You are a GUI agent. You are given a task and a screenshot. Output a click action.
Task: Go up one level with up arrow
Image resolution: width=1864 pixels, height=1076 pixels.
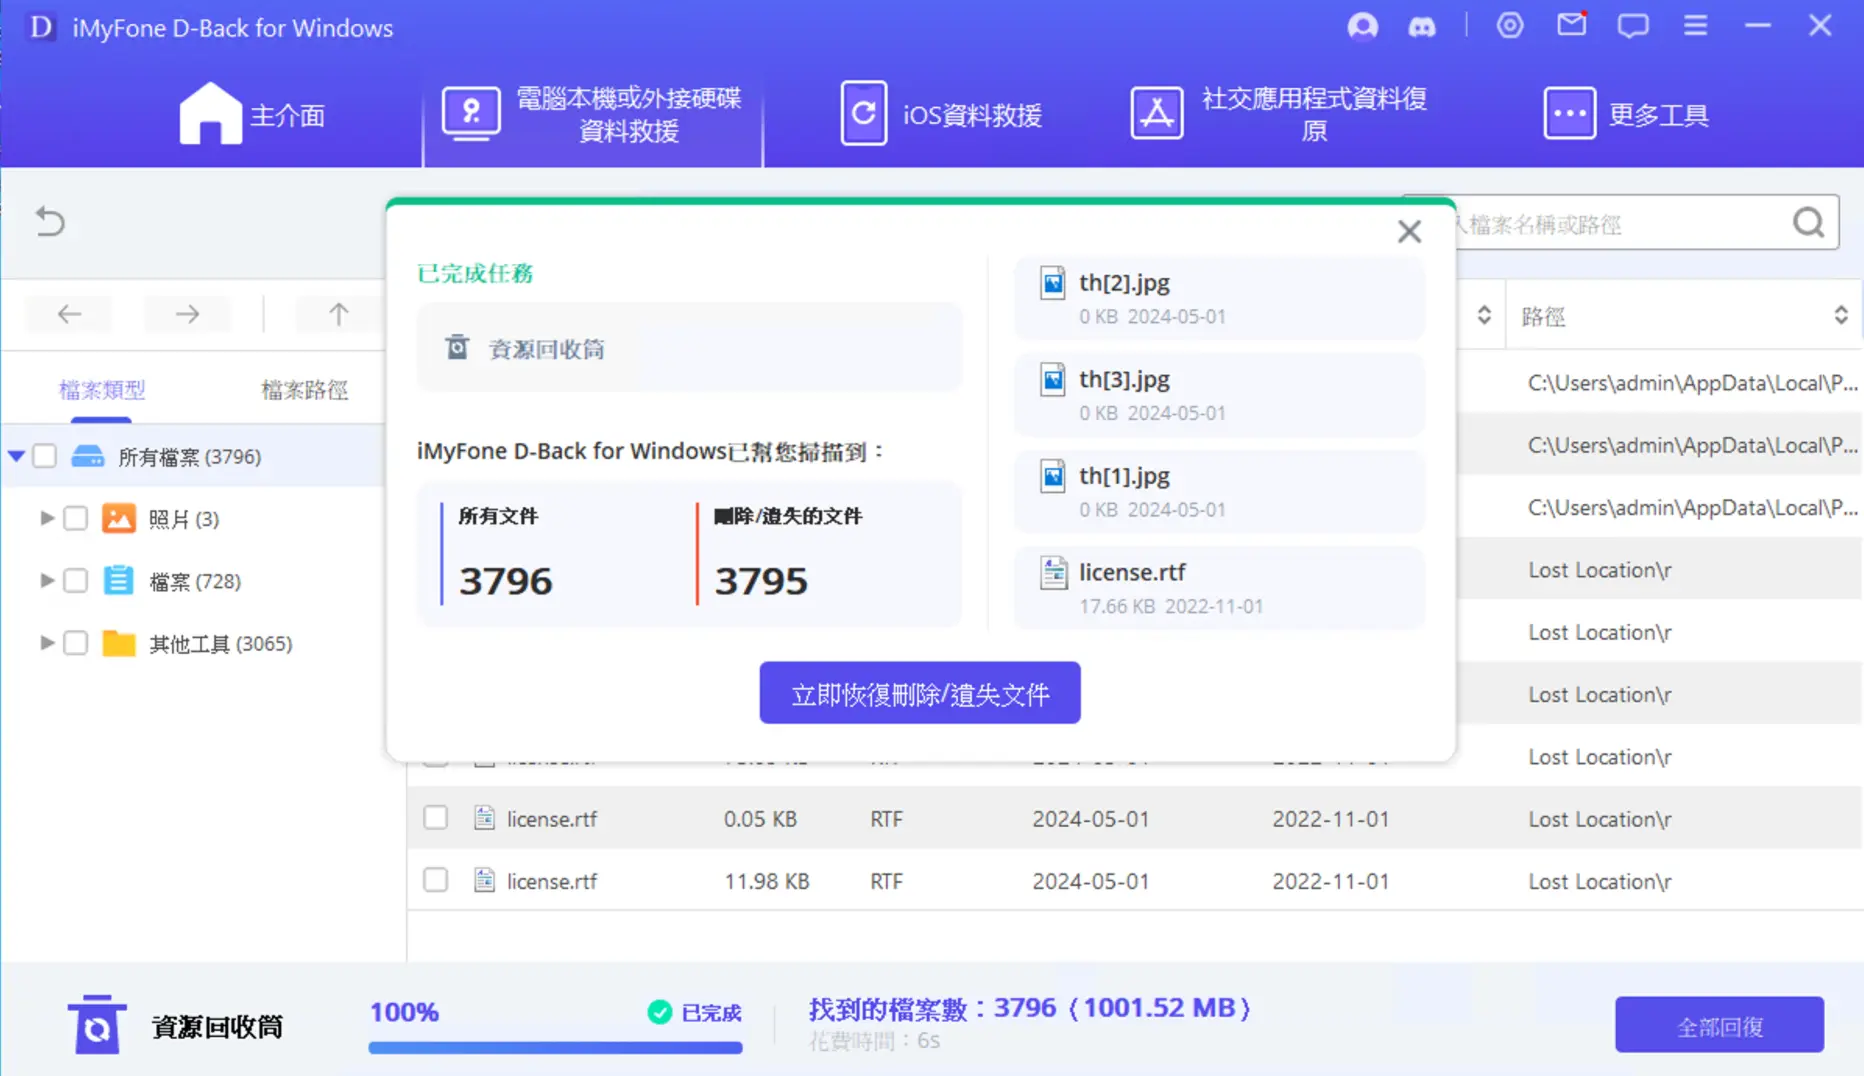(x=338, y=314)
